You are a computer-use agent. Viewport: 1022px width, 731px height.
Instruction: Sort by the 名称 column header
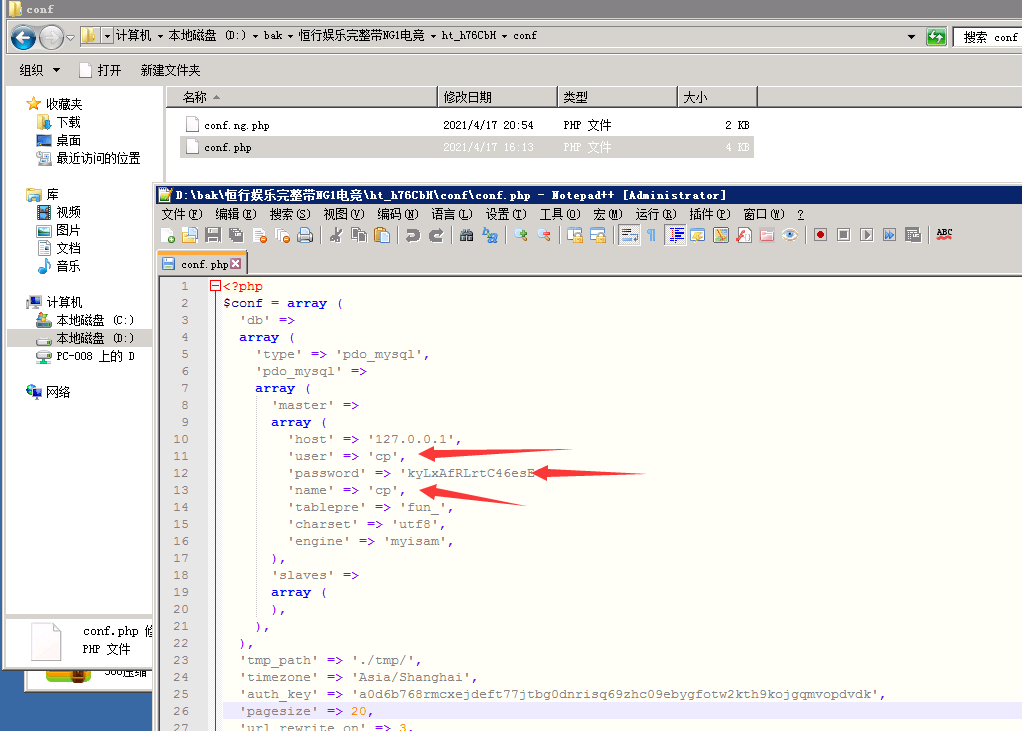click(302, 97)
